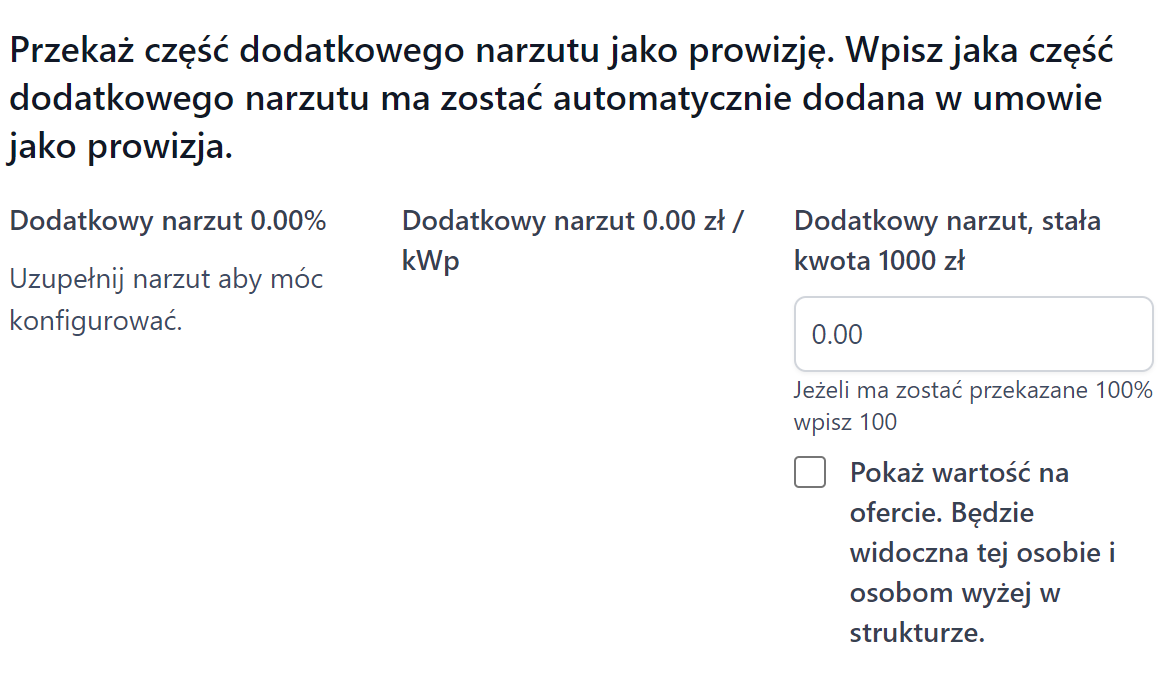Screen dimensions: 1174x693
Task: Click the word 'konfigurować.' in the hint
Action: click(x=96, y=322)
